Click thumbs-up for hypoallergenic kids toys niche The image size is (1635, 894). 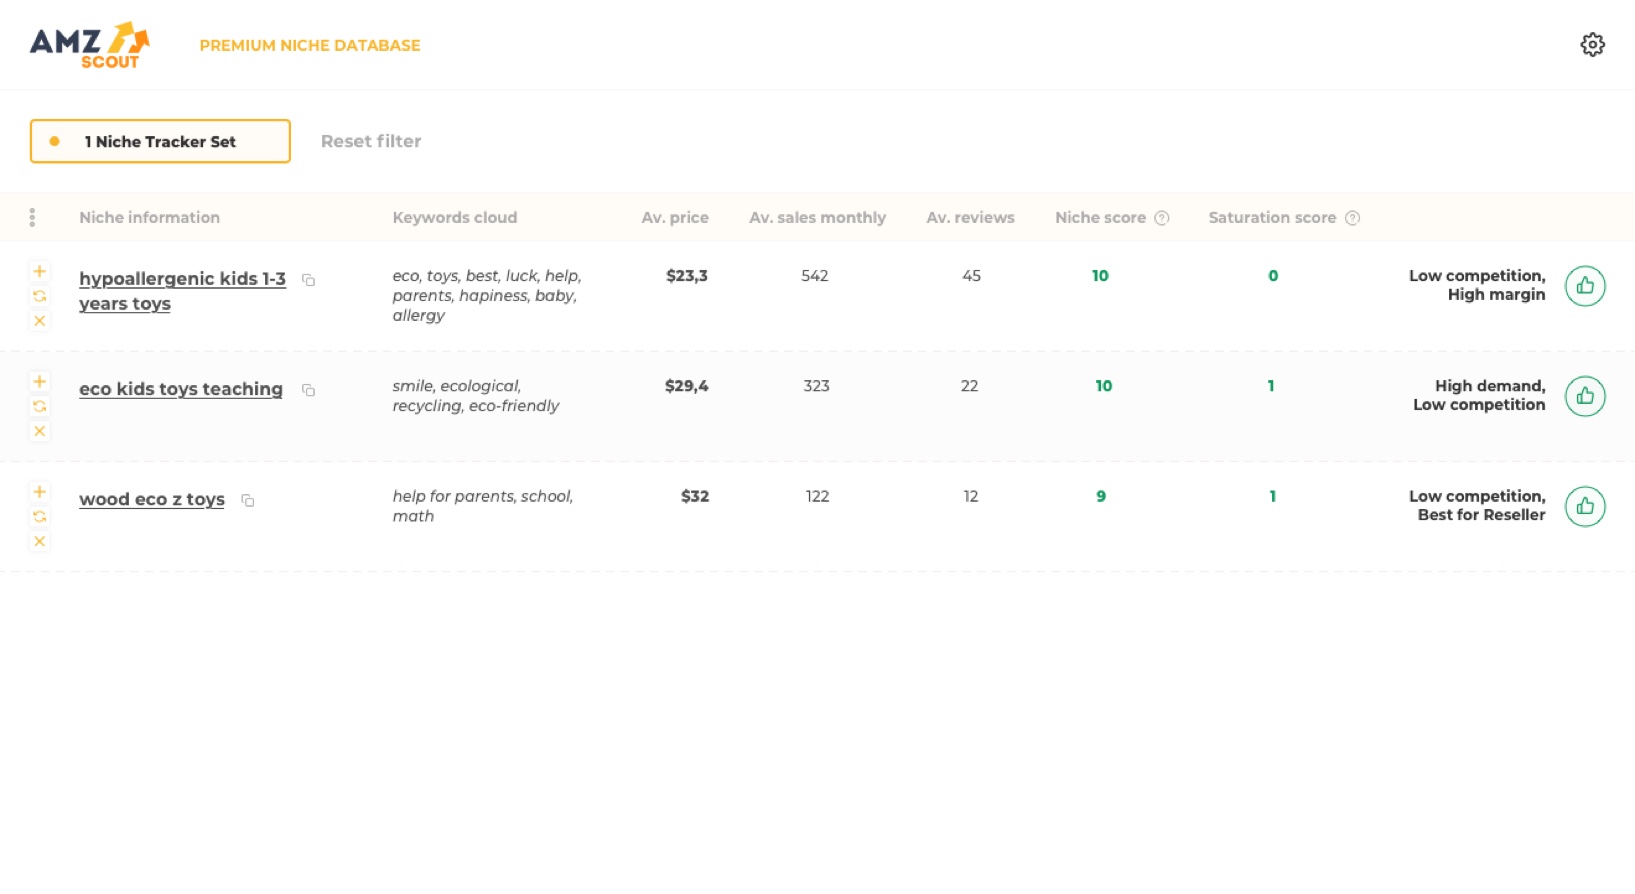pyautogui.click(x=1585, y=286)
